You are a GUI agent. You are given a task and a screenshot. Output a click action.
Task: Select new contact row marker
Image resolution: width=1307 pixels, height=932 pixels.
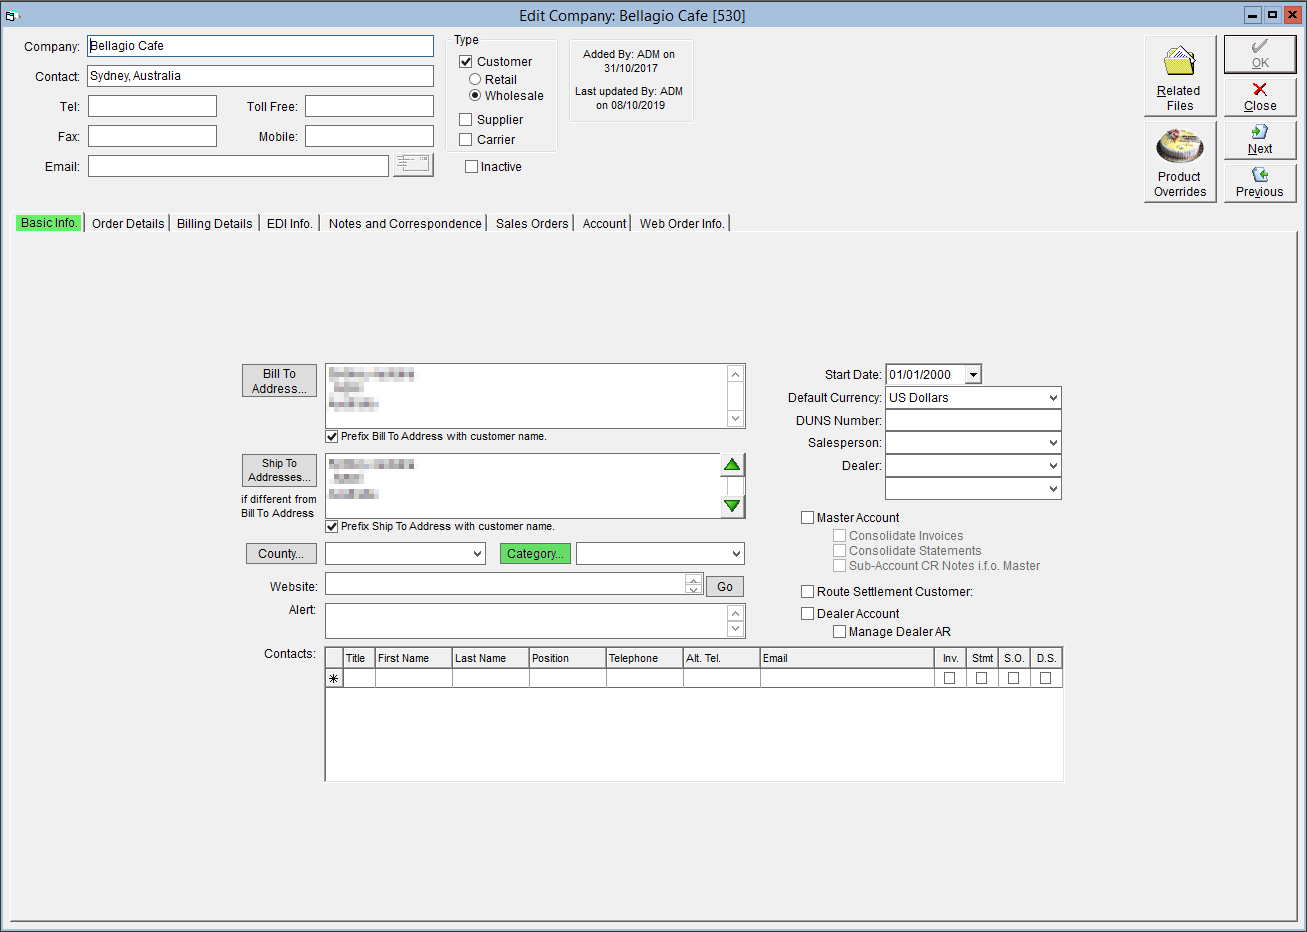[x=334, y=678]
